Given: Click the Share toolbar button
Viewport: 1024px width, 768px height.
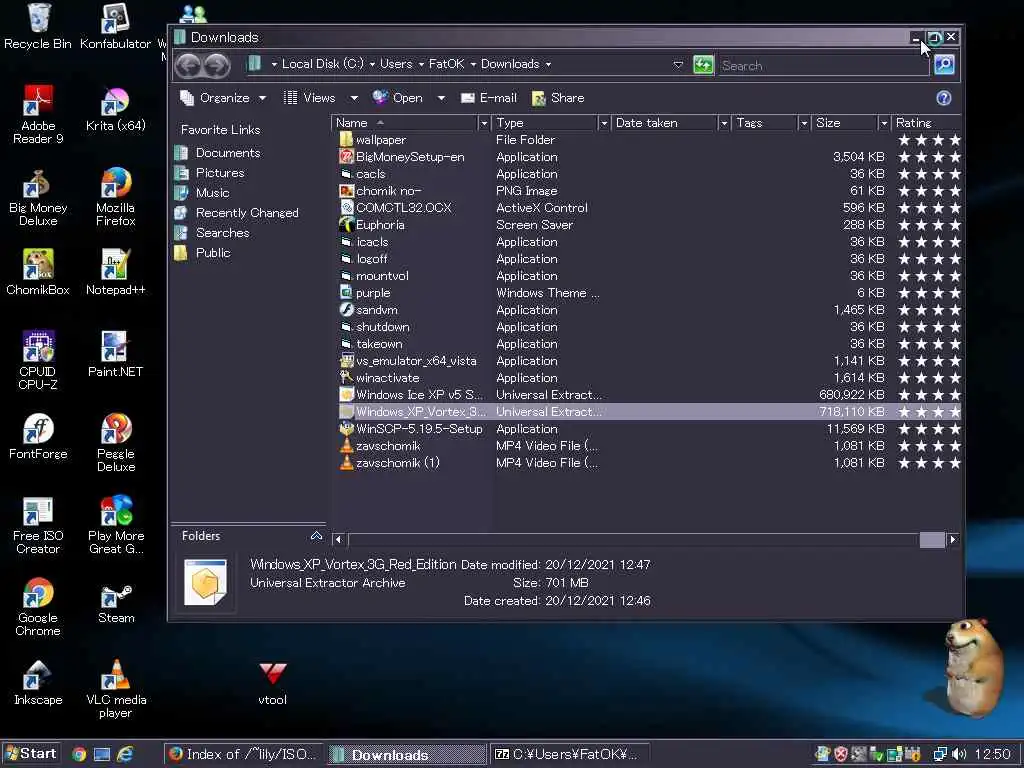Looking at the screenshot, I should point(558,98).
